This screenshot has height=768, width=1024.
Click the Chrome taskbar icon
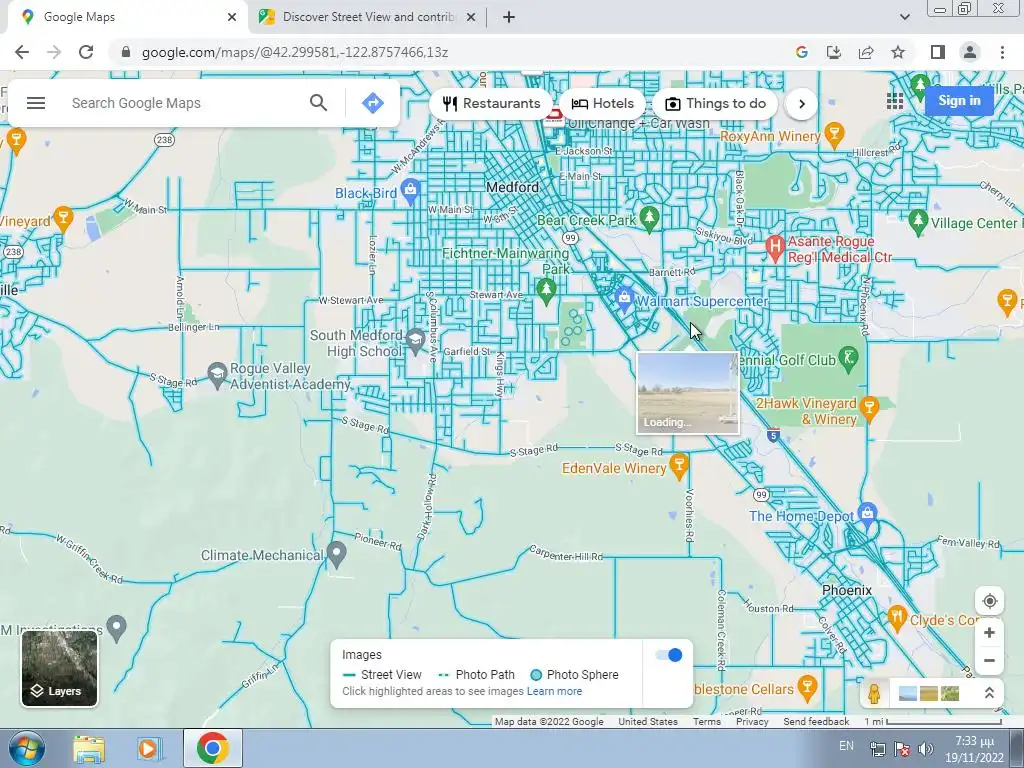click(212, 748)
